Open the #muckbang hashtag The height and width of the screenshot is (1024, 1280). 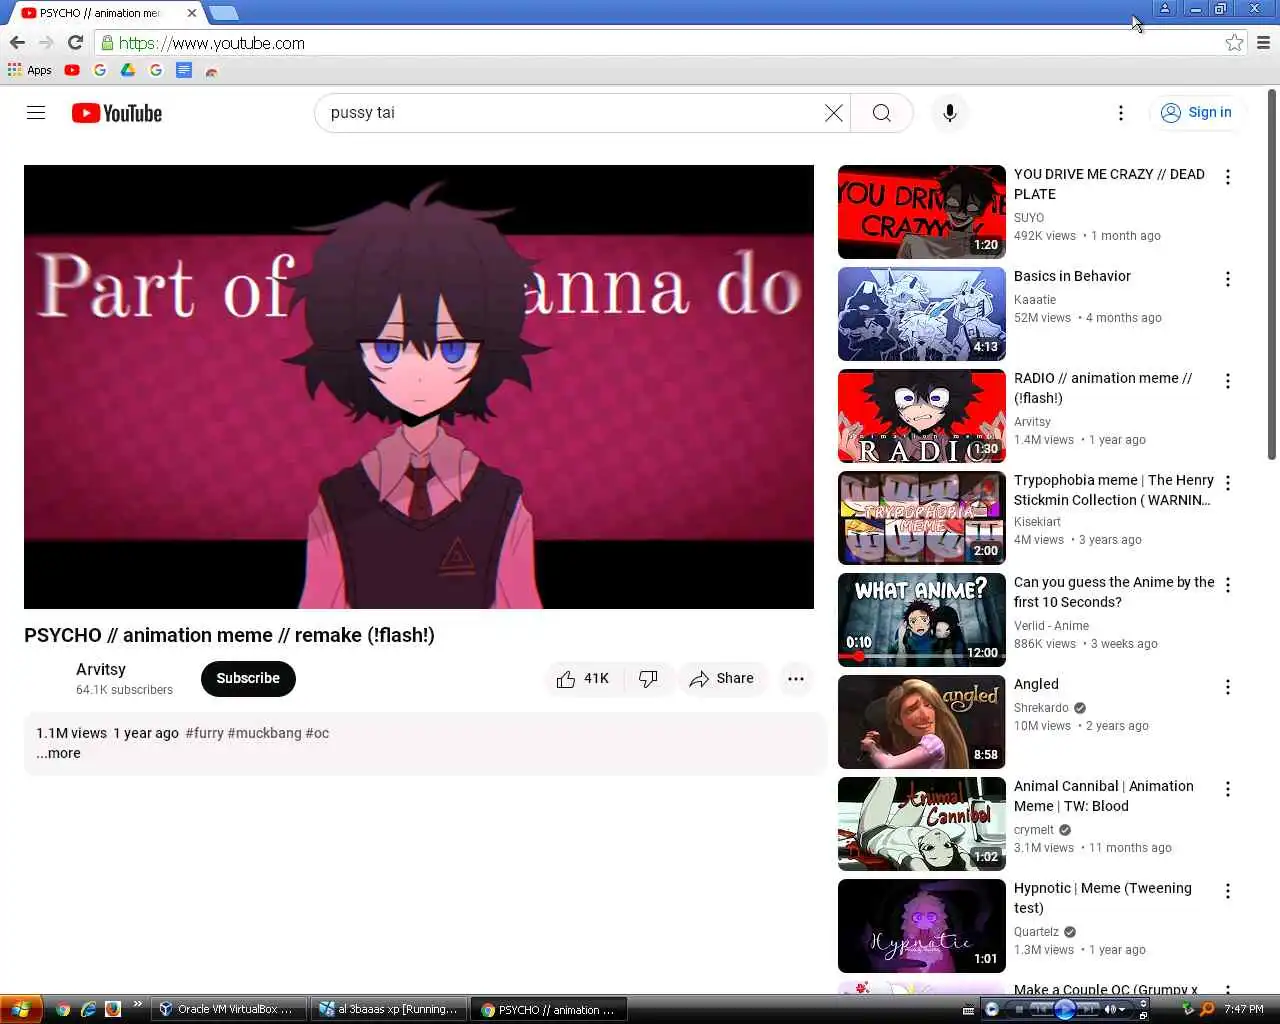[264, 733]
